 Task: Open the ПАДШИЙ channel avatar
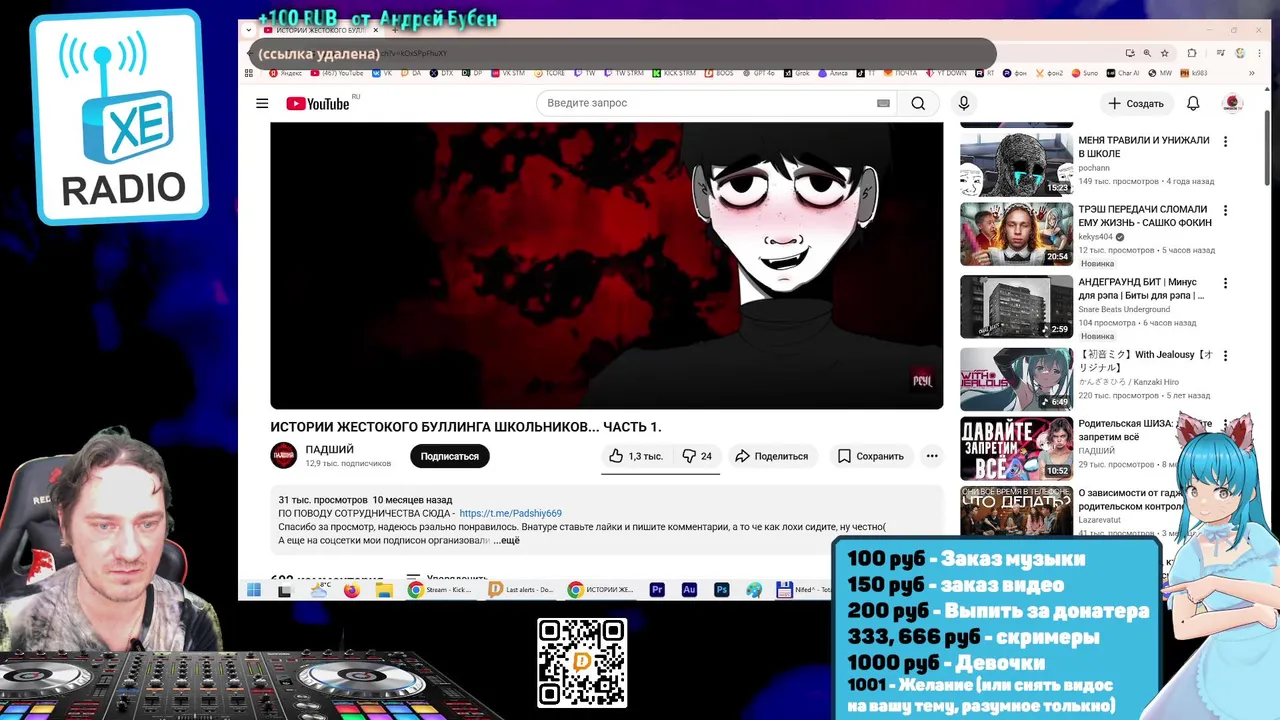click(284, 455)
